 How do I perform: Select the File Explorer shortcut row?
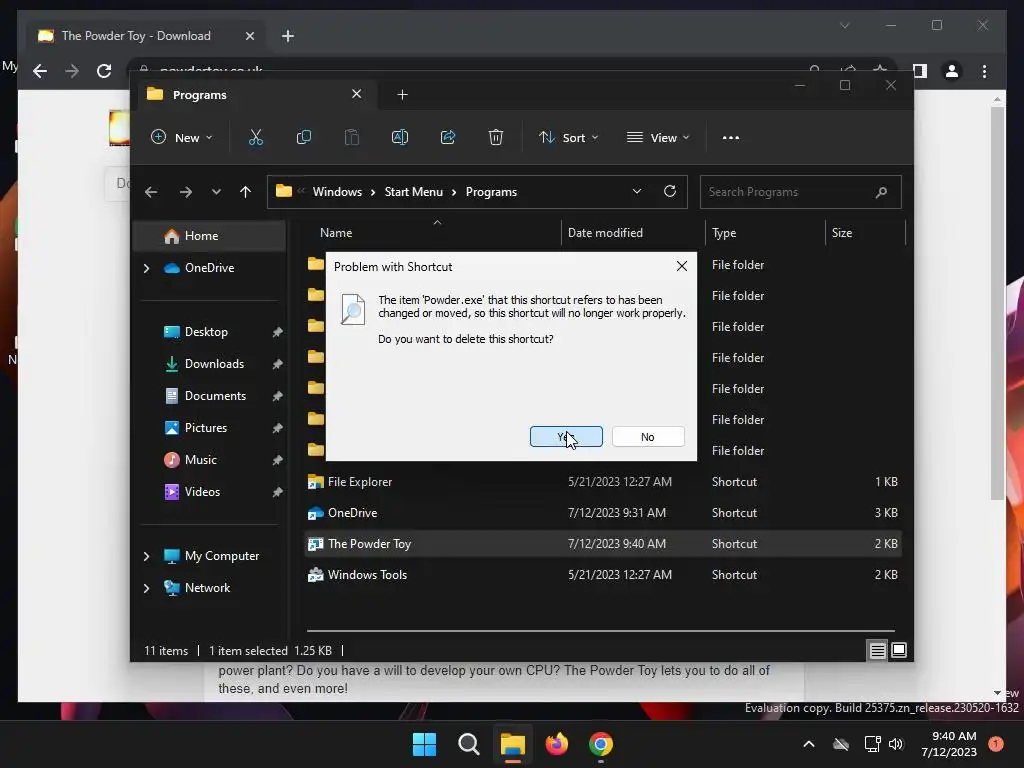pyautogui.click(x=603, y=482)
